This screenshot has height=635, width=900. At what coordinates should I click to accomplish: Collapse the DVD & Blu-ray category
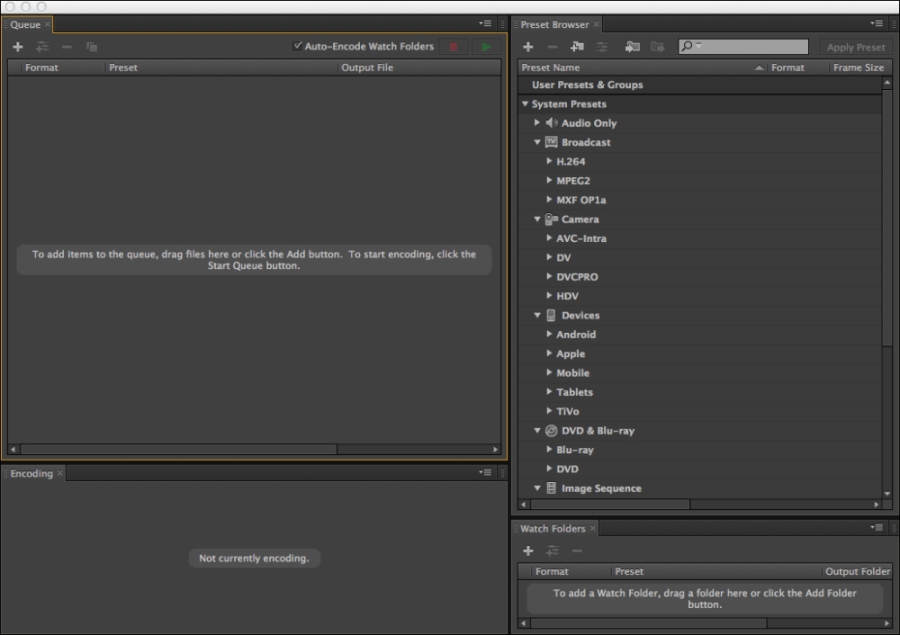click(537, 430)
